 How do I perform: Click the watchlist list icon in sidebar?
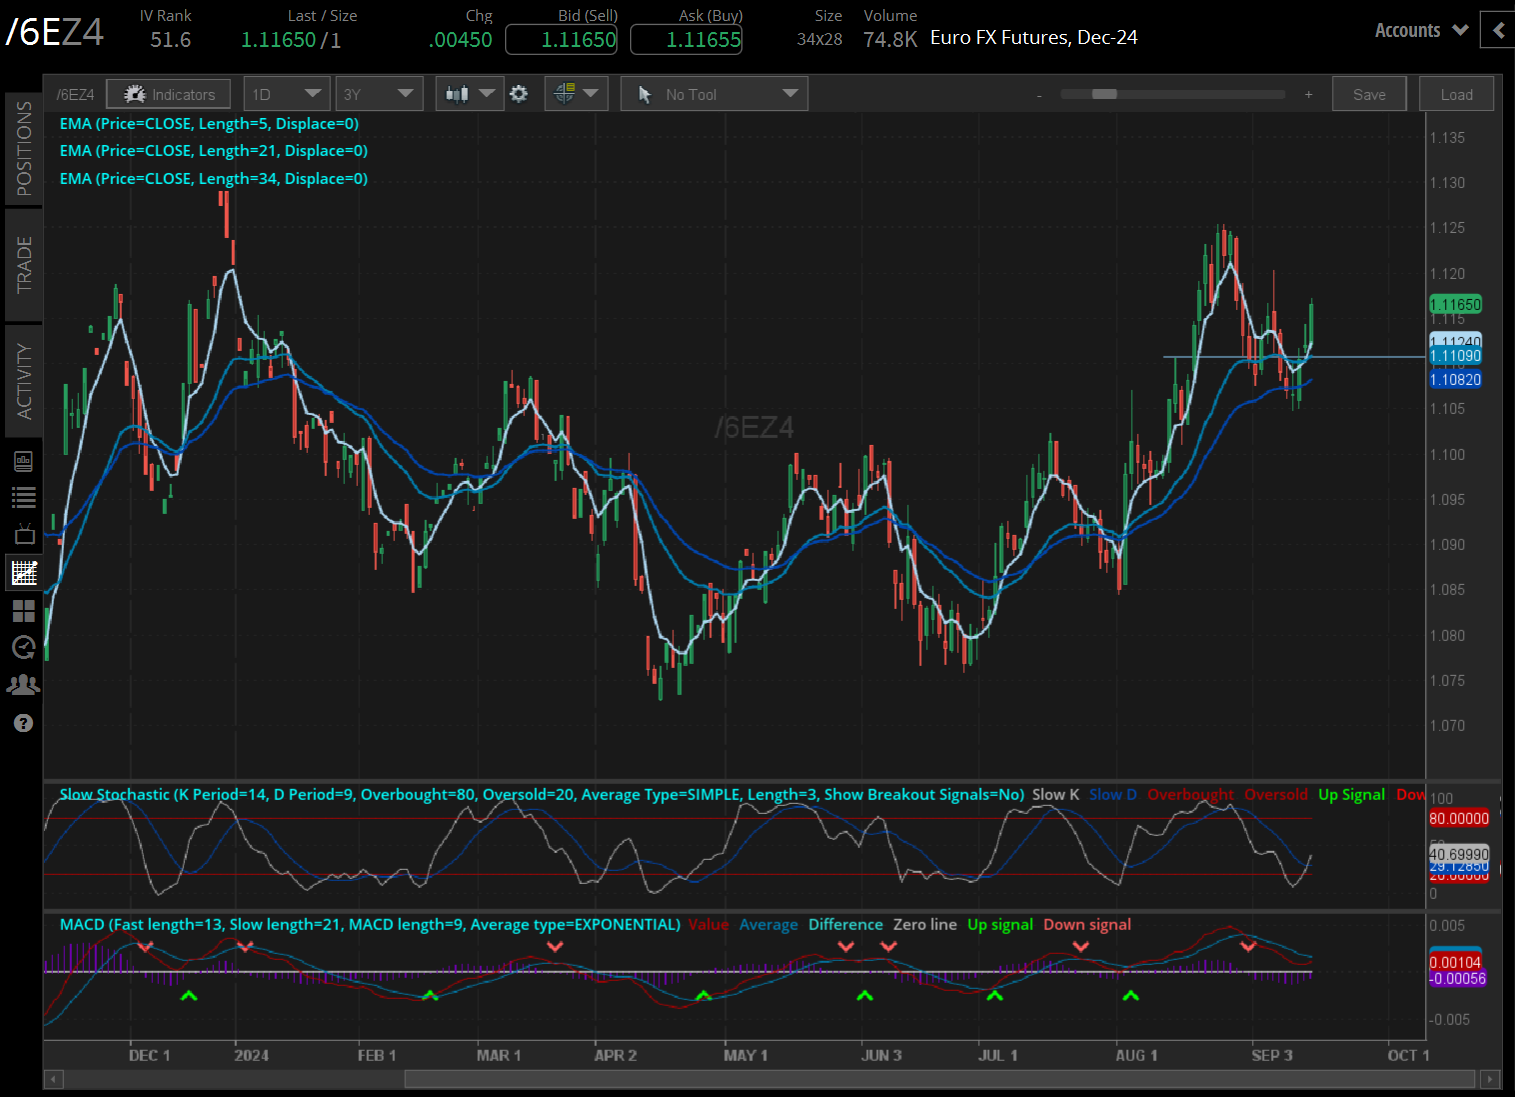(23, 497)
